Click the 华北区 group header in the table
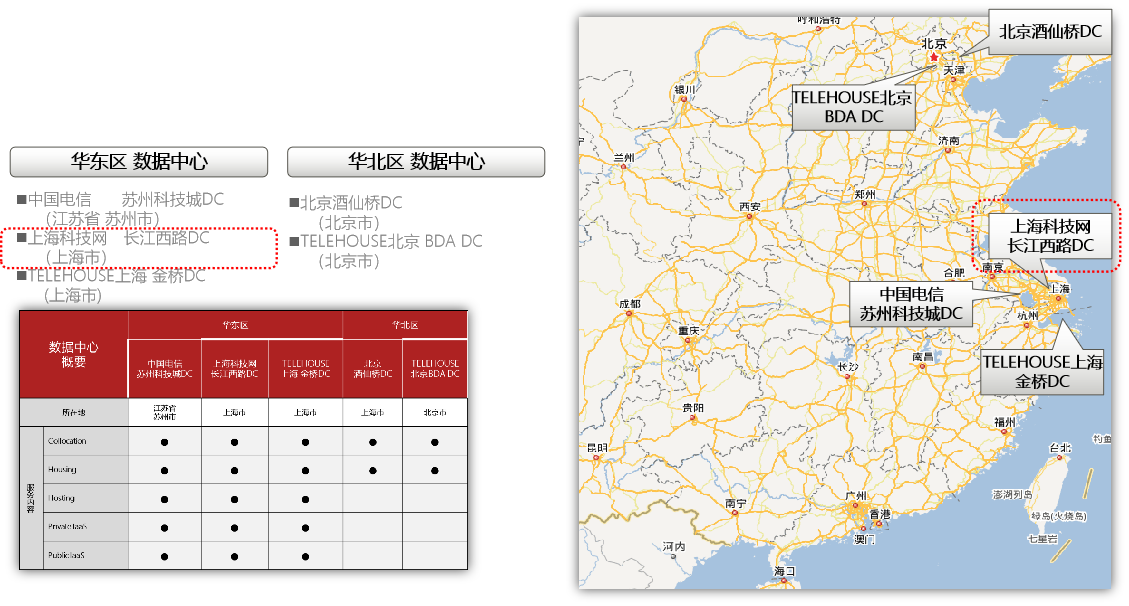The height and width of the screenshot is (606, 1129). click(x=405, y=325)
